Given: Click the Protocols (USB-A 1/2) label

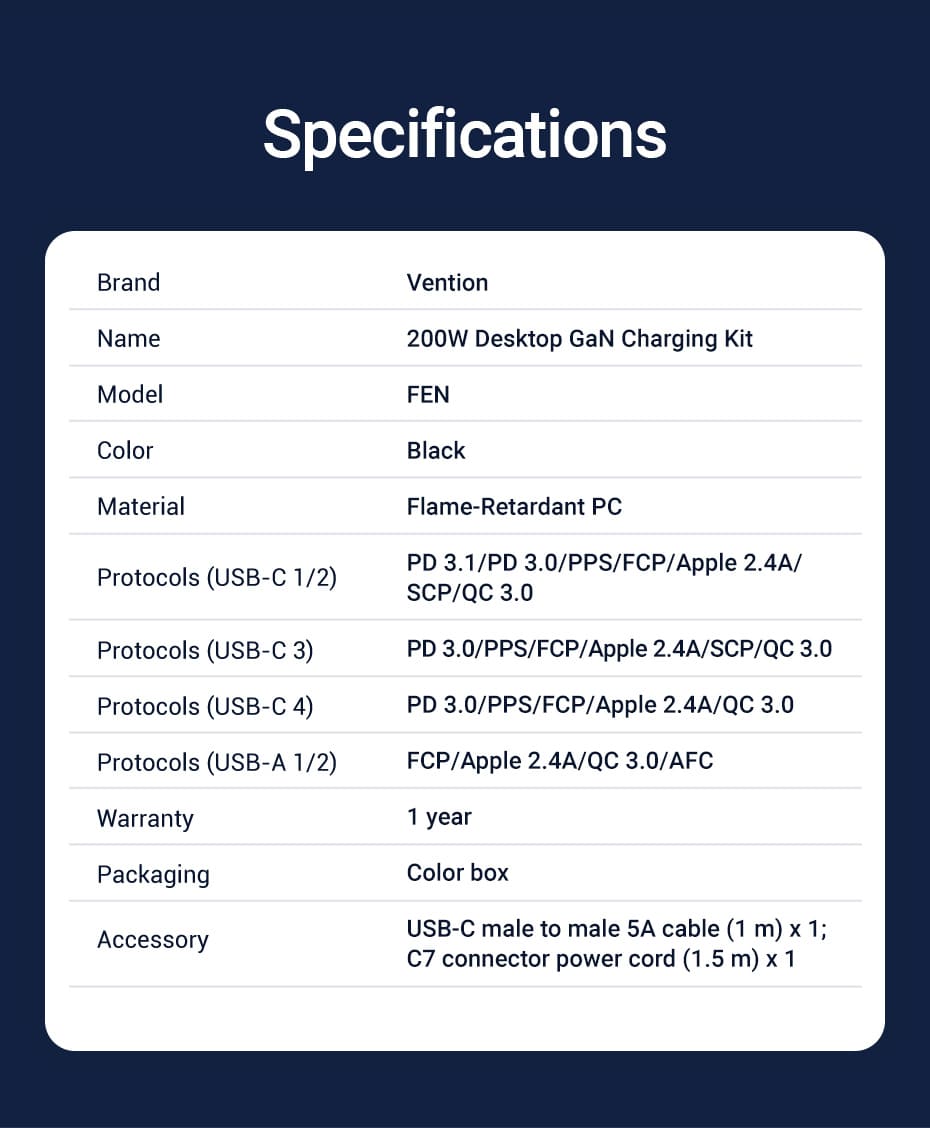Looking at the screenshot, I should pyautogui.click(x=216, y=763).
